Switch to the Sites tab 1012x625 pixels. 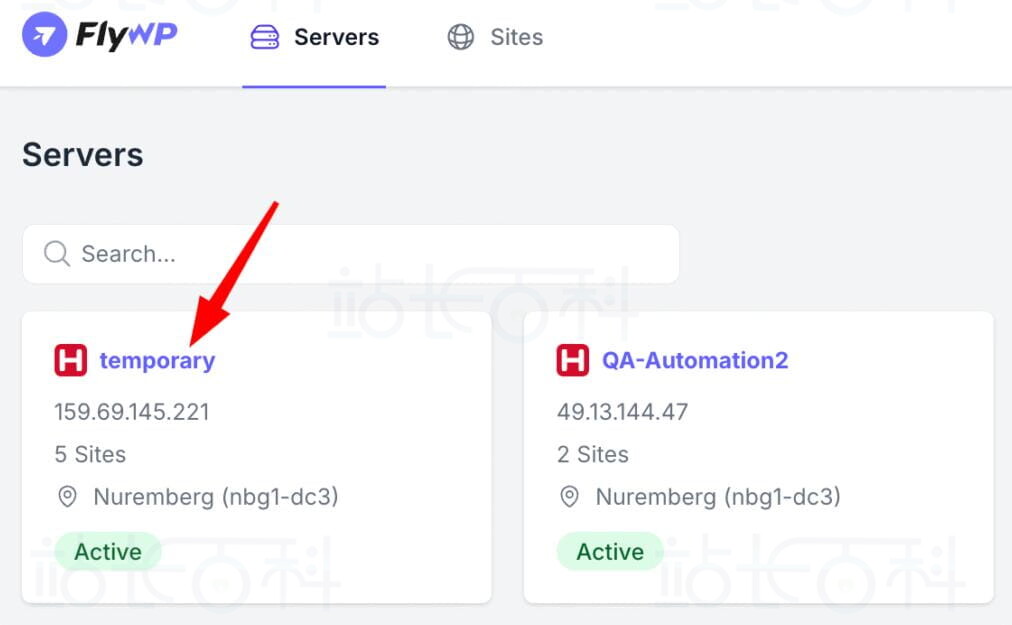(495, 37)
